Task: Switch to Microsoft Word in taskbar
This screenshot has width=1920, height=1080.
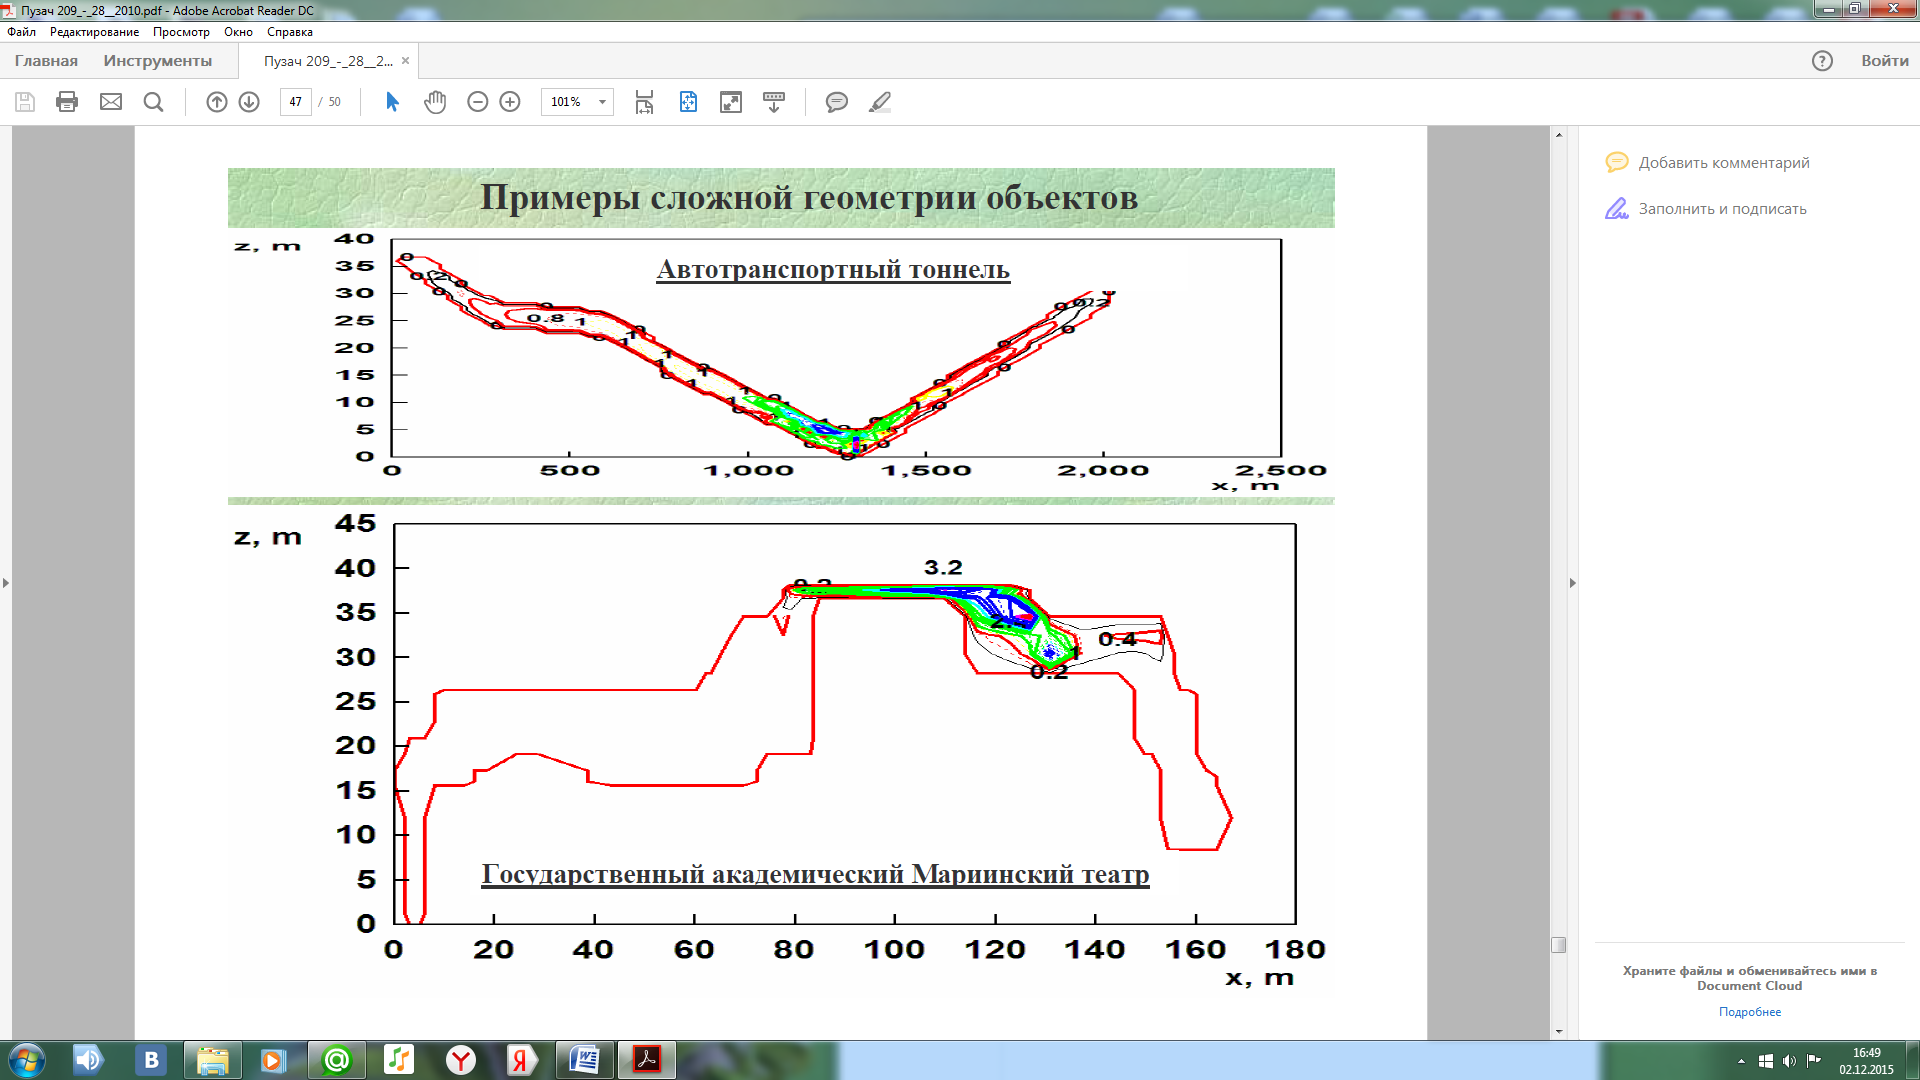Action: [584, 1060]
